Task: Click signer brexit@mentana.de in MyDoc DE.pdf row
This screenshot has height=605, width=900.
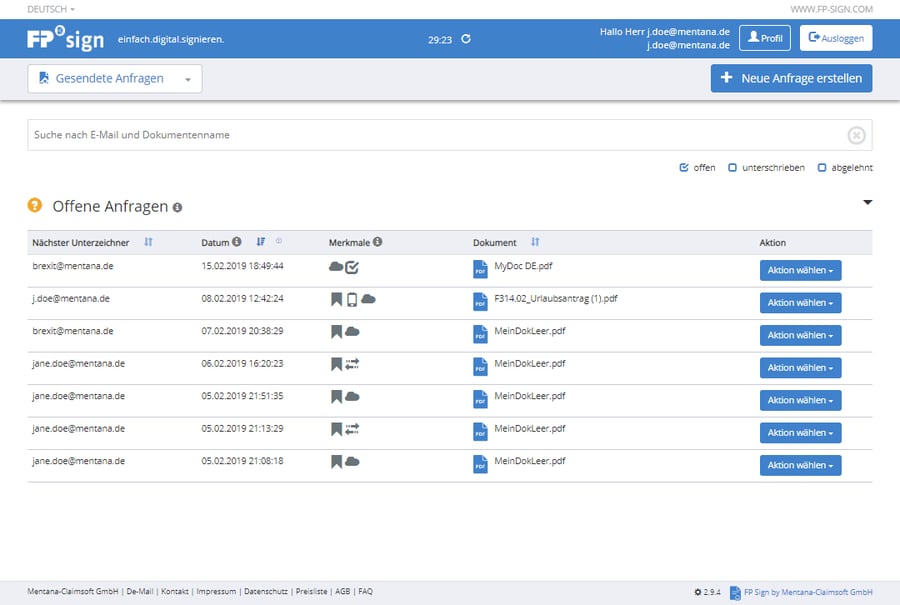Action: point(73,266)
